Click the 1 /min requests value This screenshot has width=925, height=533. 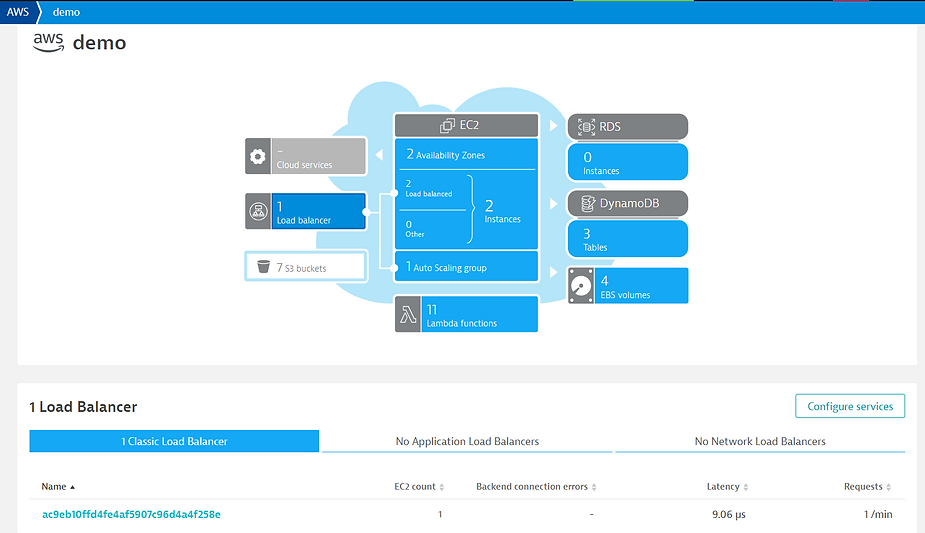[878, 514]
